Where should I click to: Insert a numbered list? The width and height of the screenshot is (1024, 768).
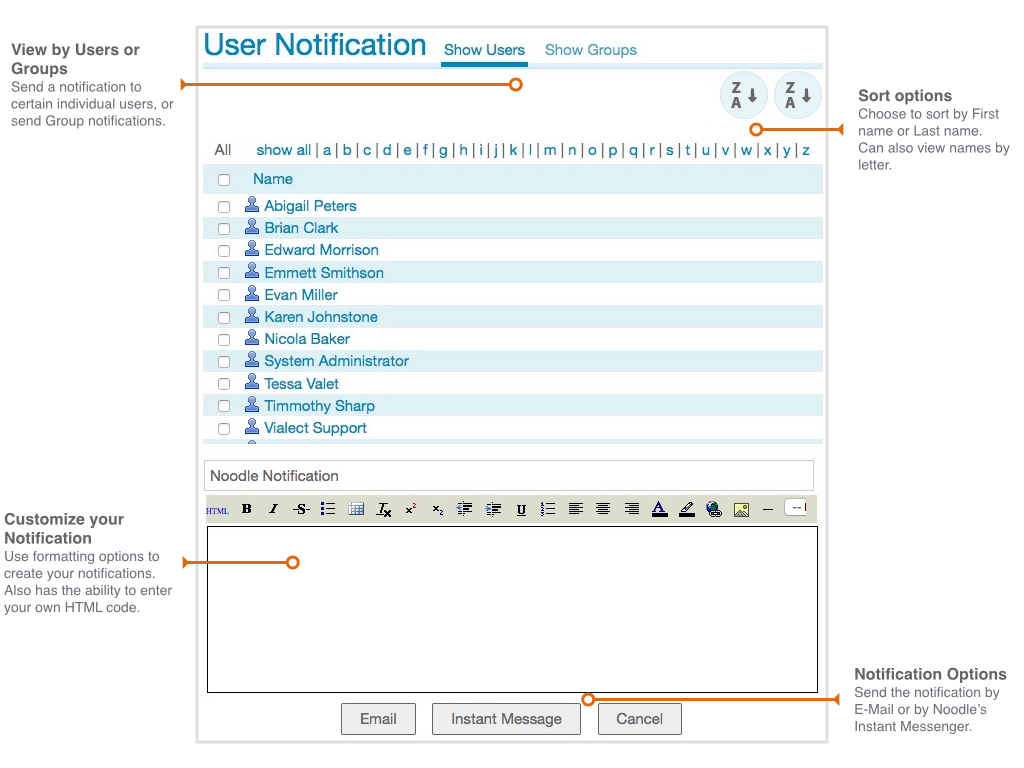pyautogui.click(x=548, y=509)
